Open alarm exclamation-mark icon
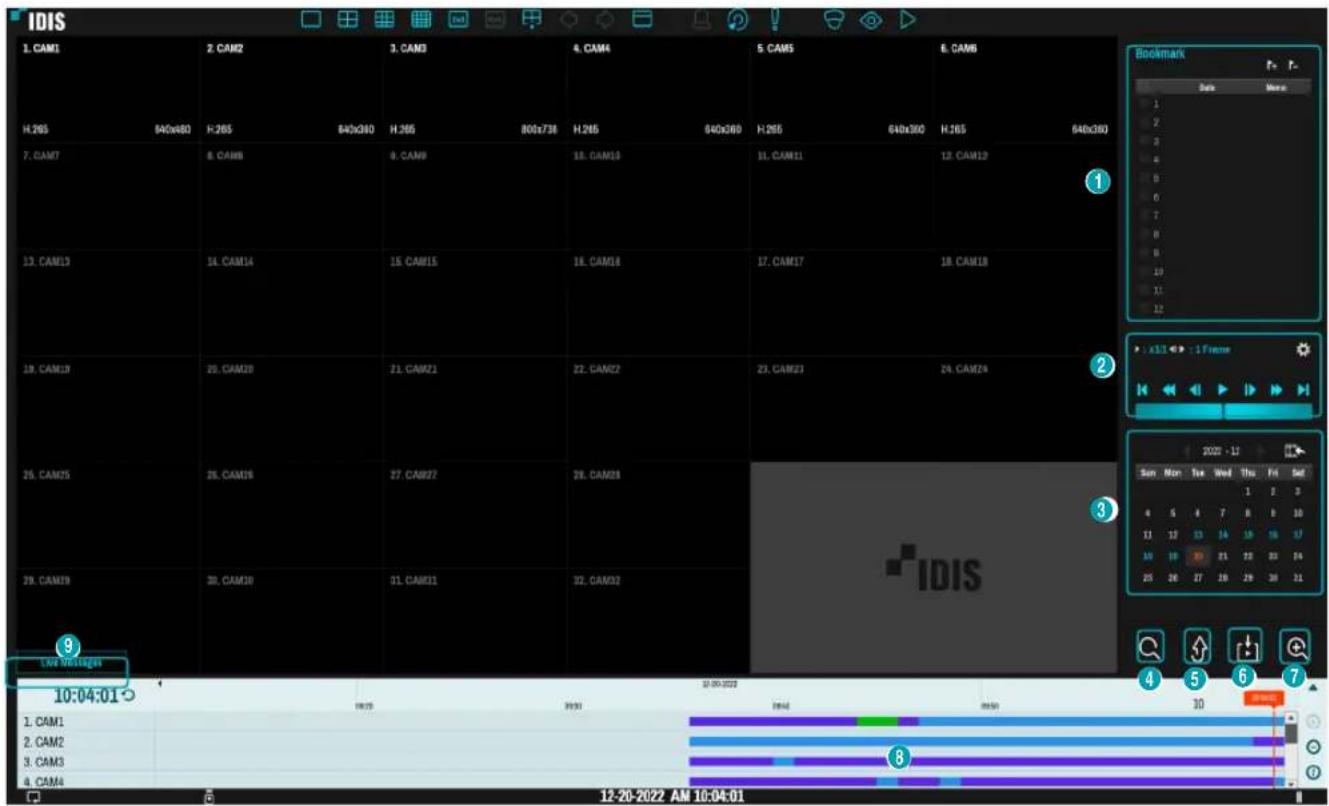This screenshot has height=806, width=1329. coord(773,18)
